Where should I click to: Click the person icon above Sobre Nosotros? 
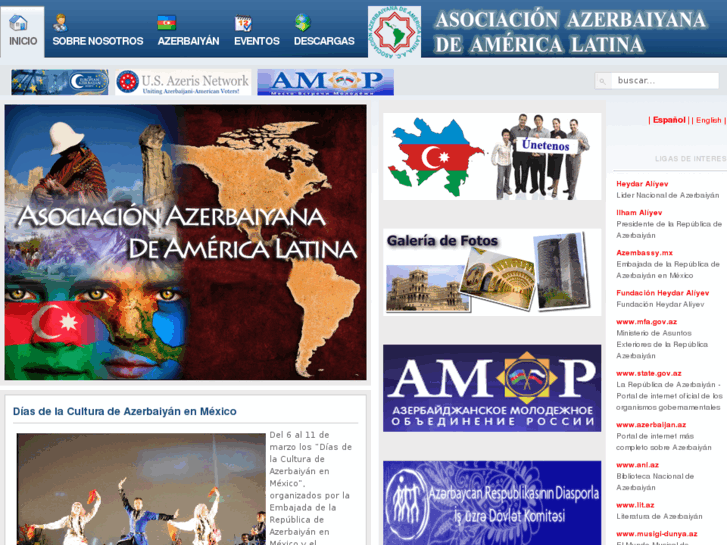(60, 22)
